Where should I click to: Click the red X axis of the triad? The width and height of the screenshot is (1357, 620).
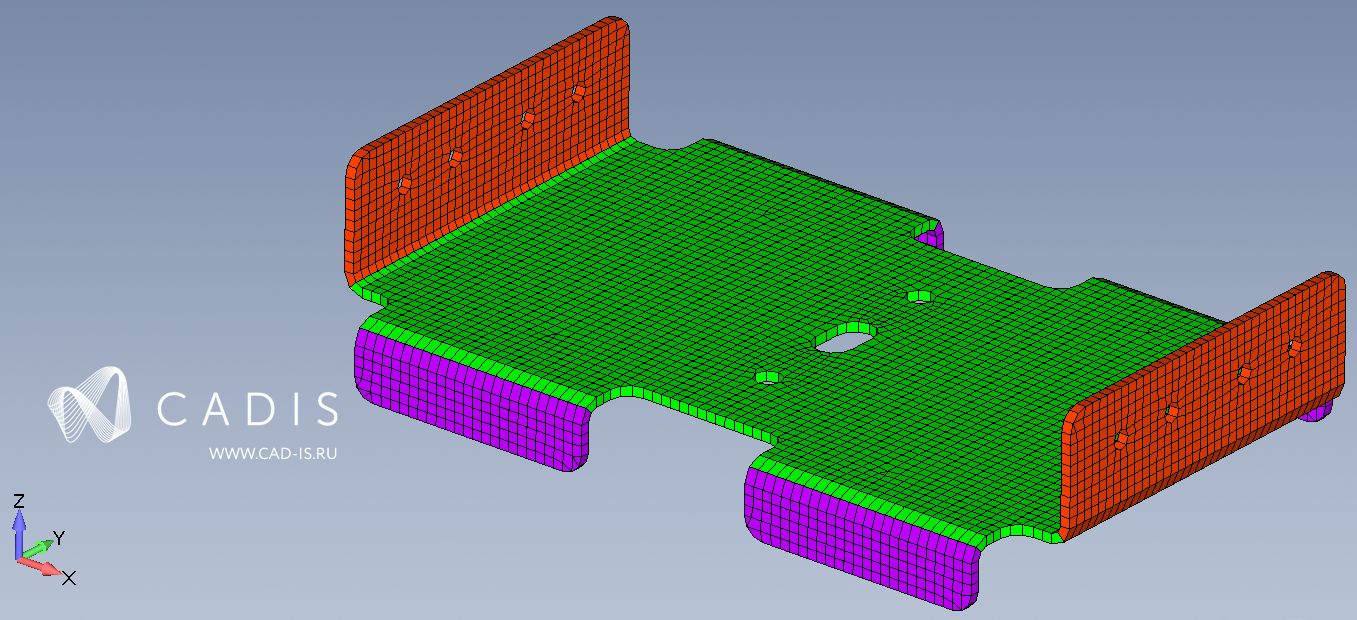point(42,568)
